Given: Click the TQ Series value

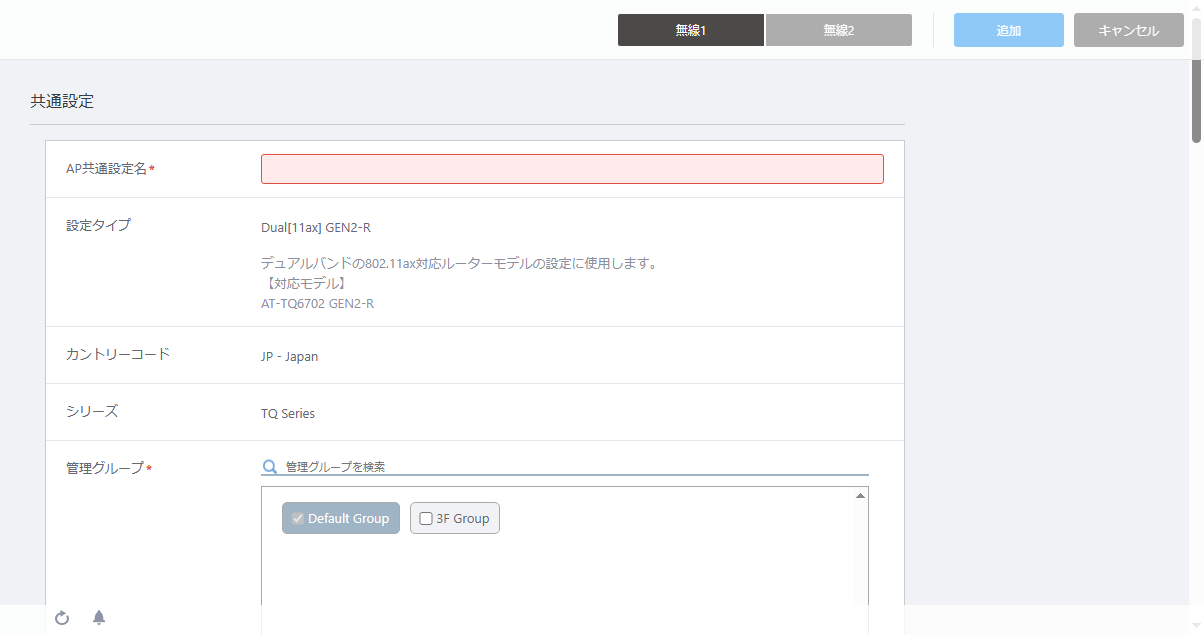Looking at the screenshot, I should click(288, 413).
